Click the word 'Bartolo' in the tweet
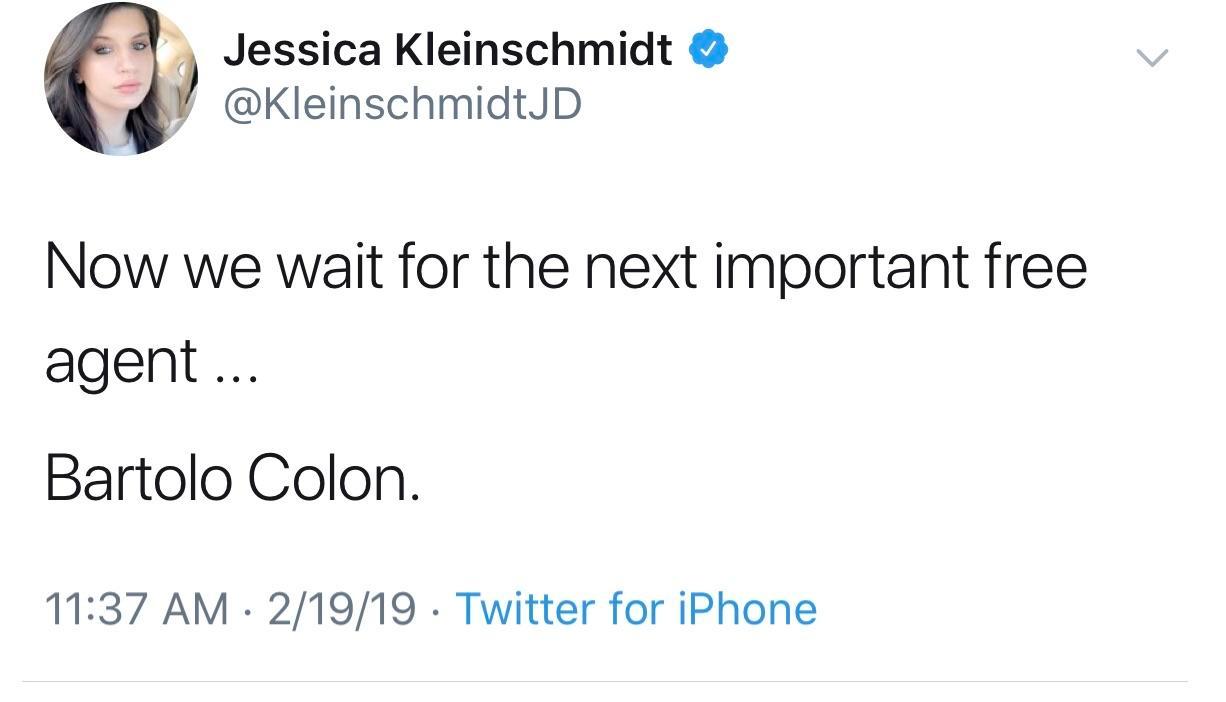This screenshot has width=1226, height=702. point(138,480)
